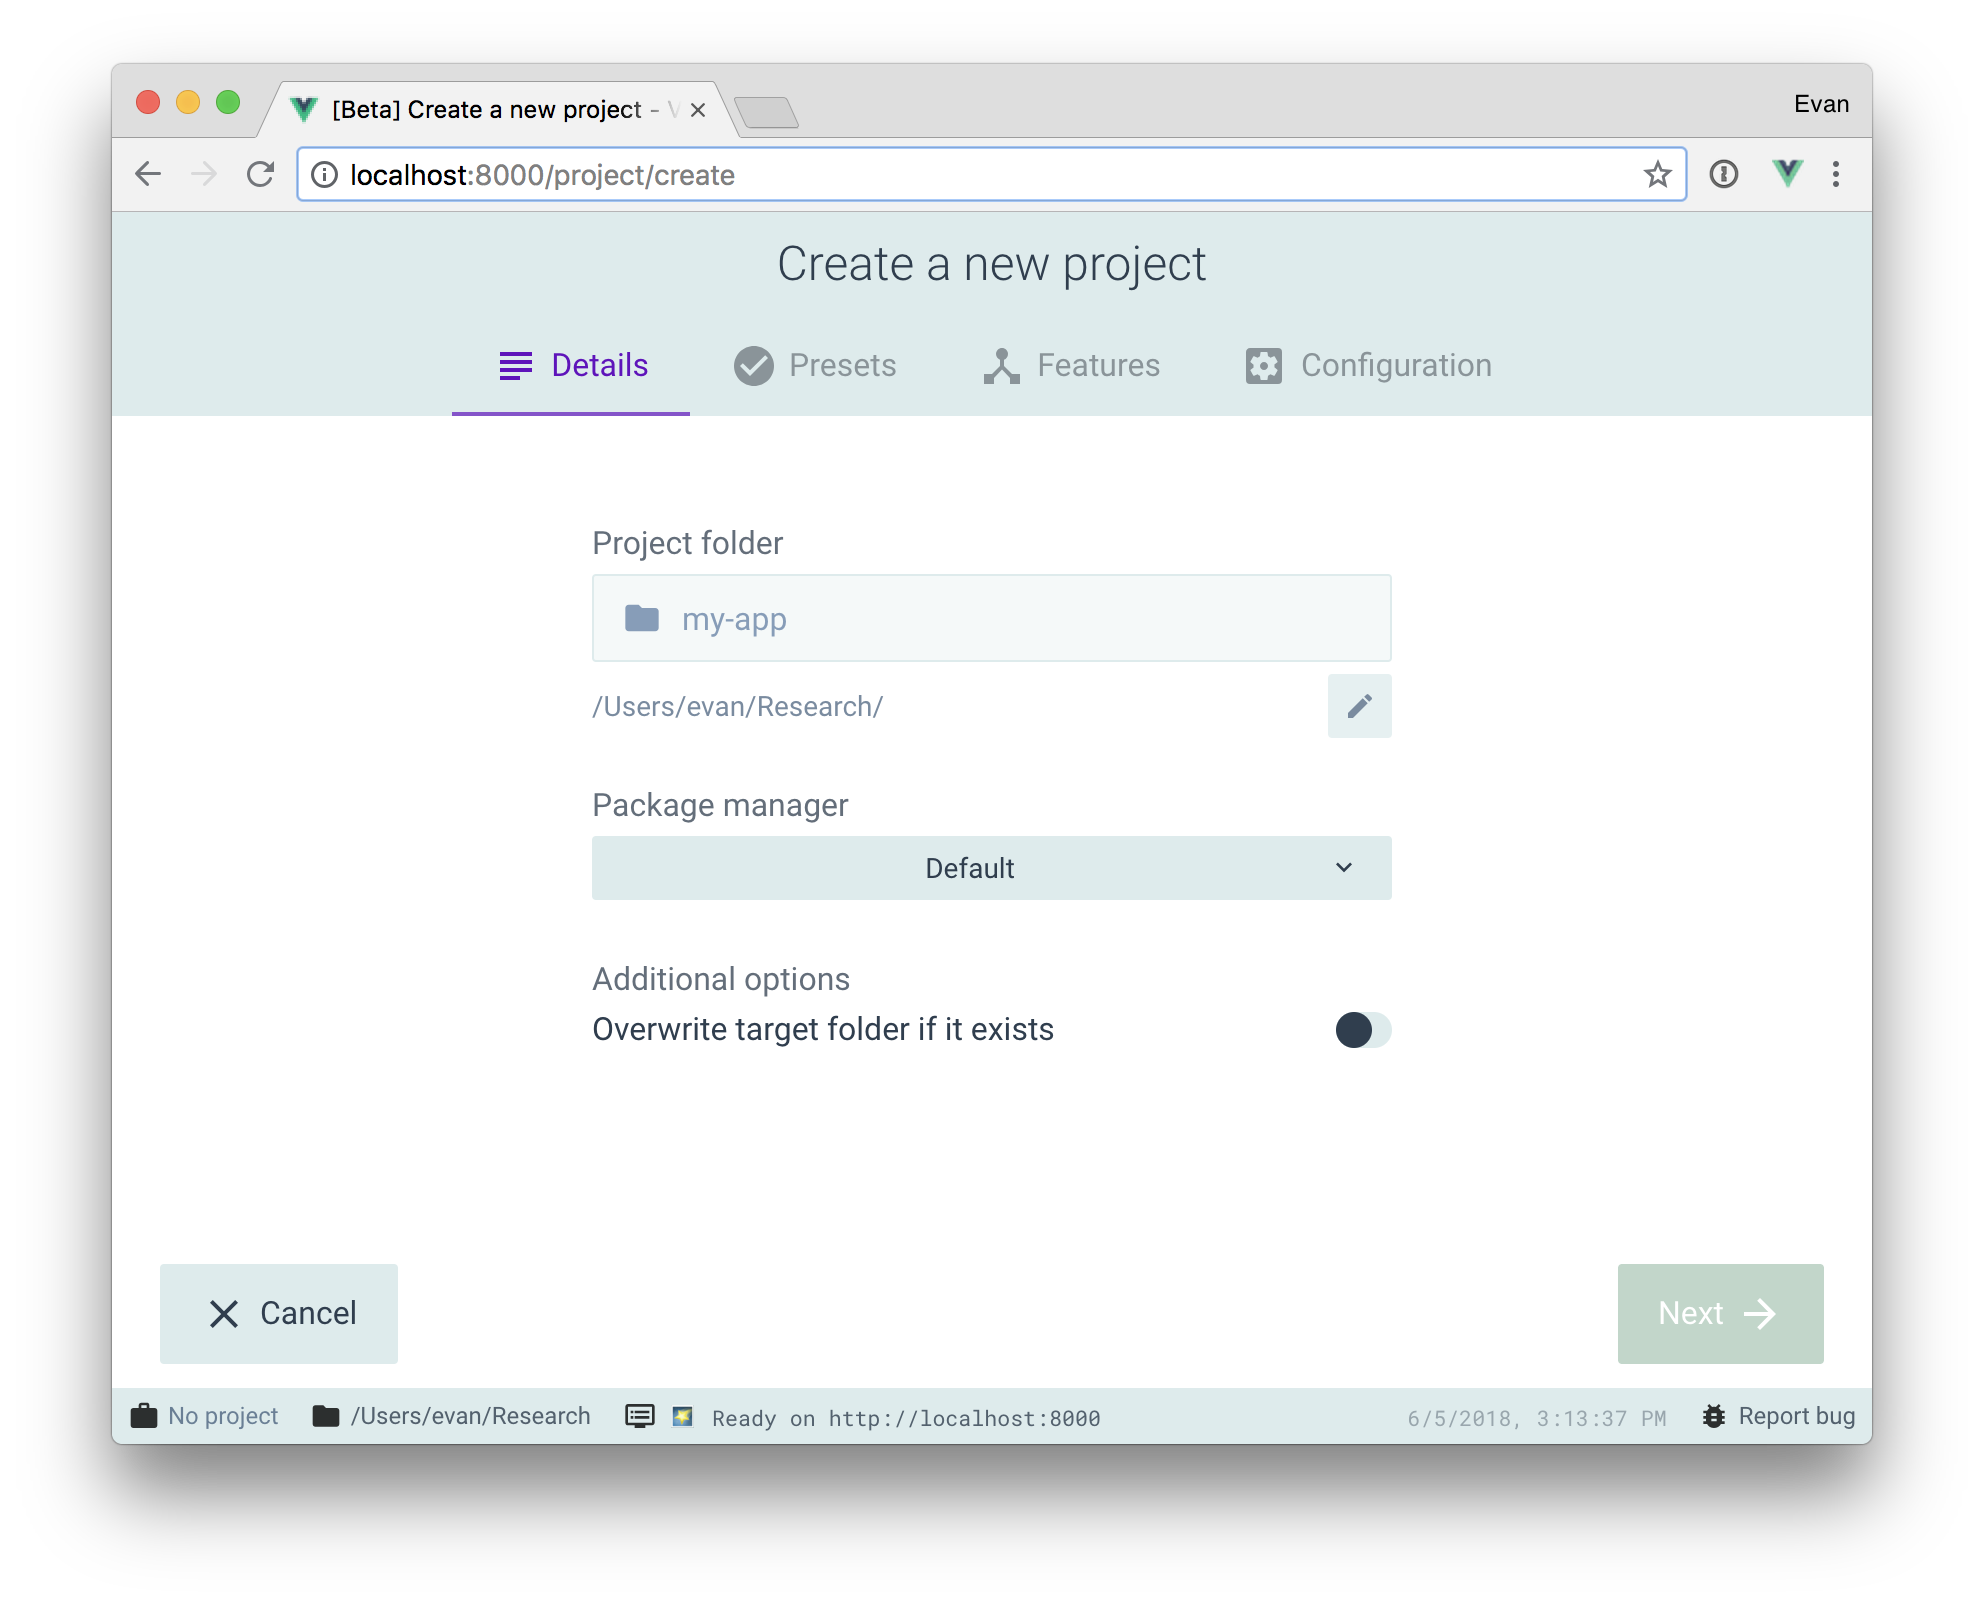Click the Next button
1984x1604 pixels.
point(1719,1311)
